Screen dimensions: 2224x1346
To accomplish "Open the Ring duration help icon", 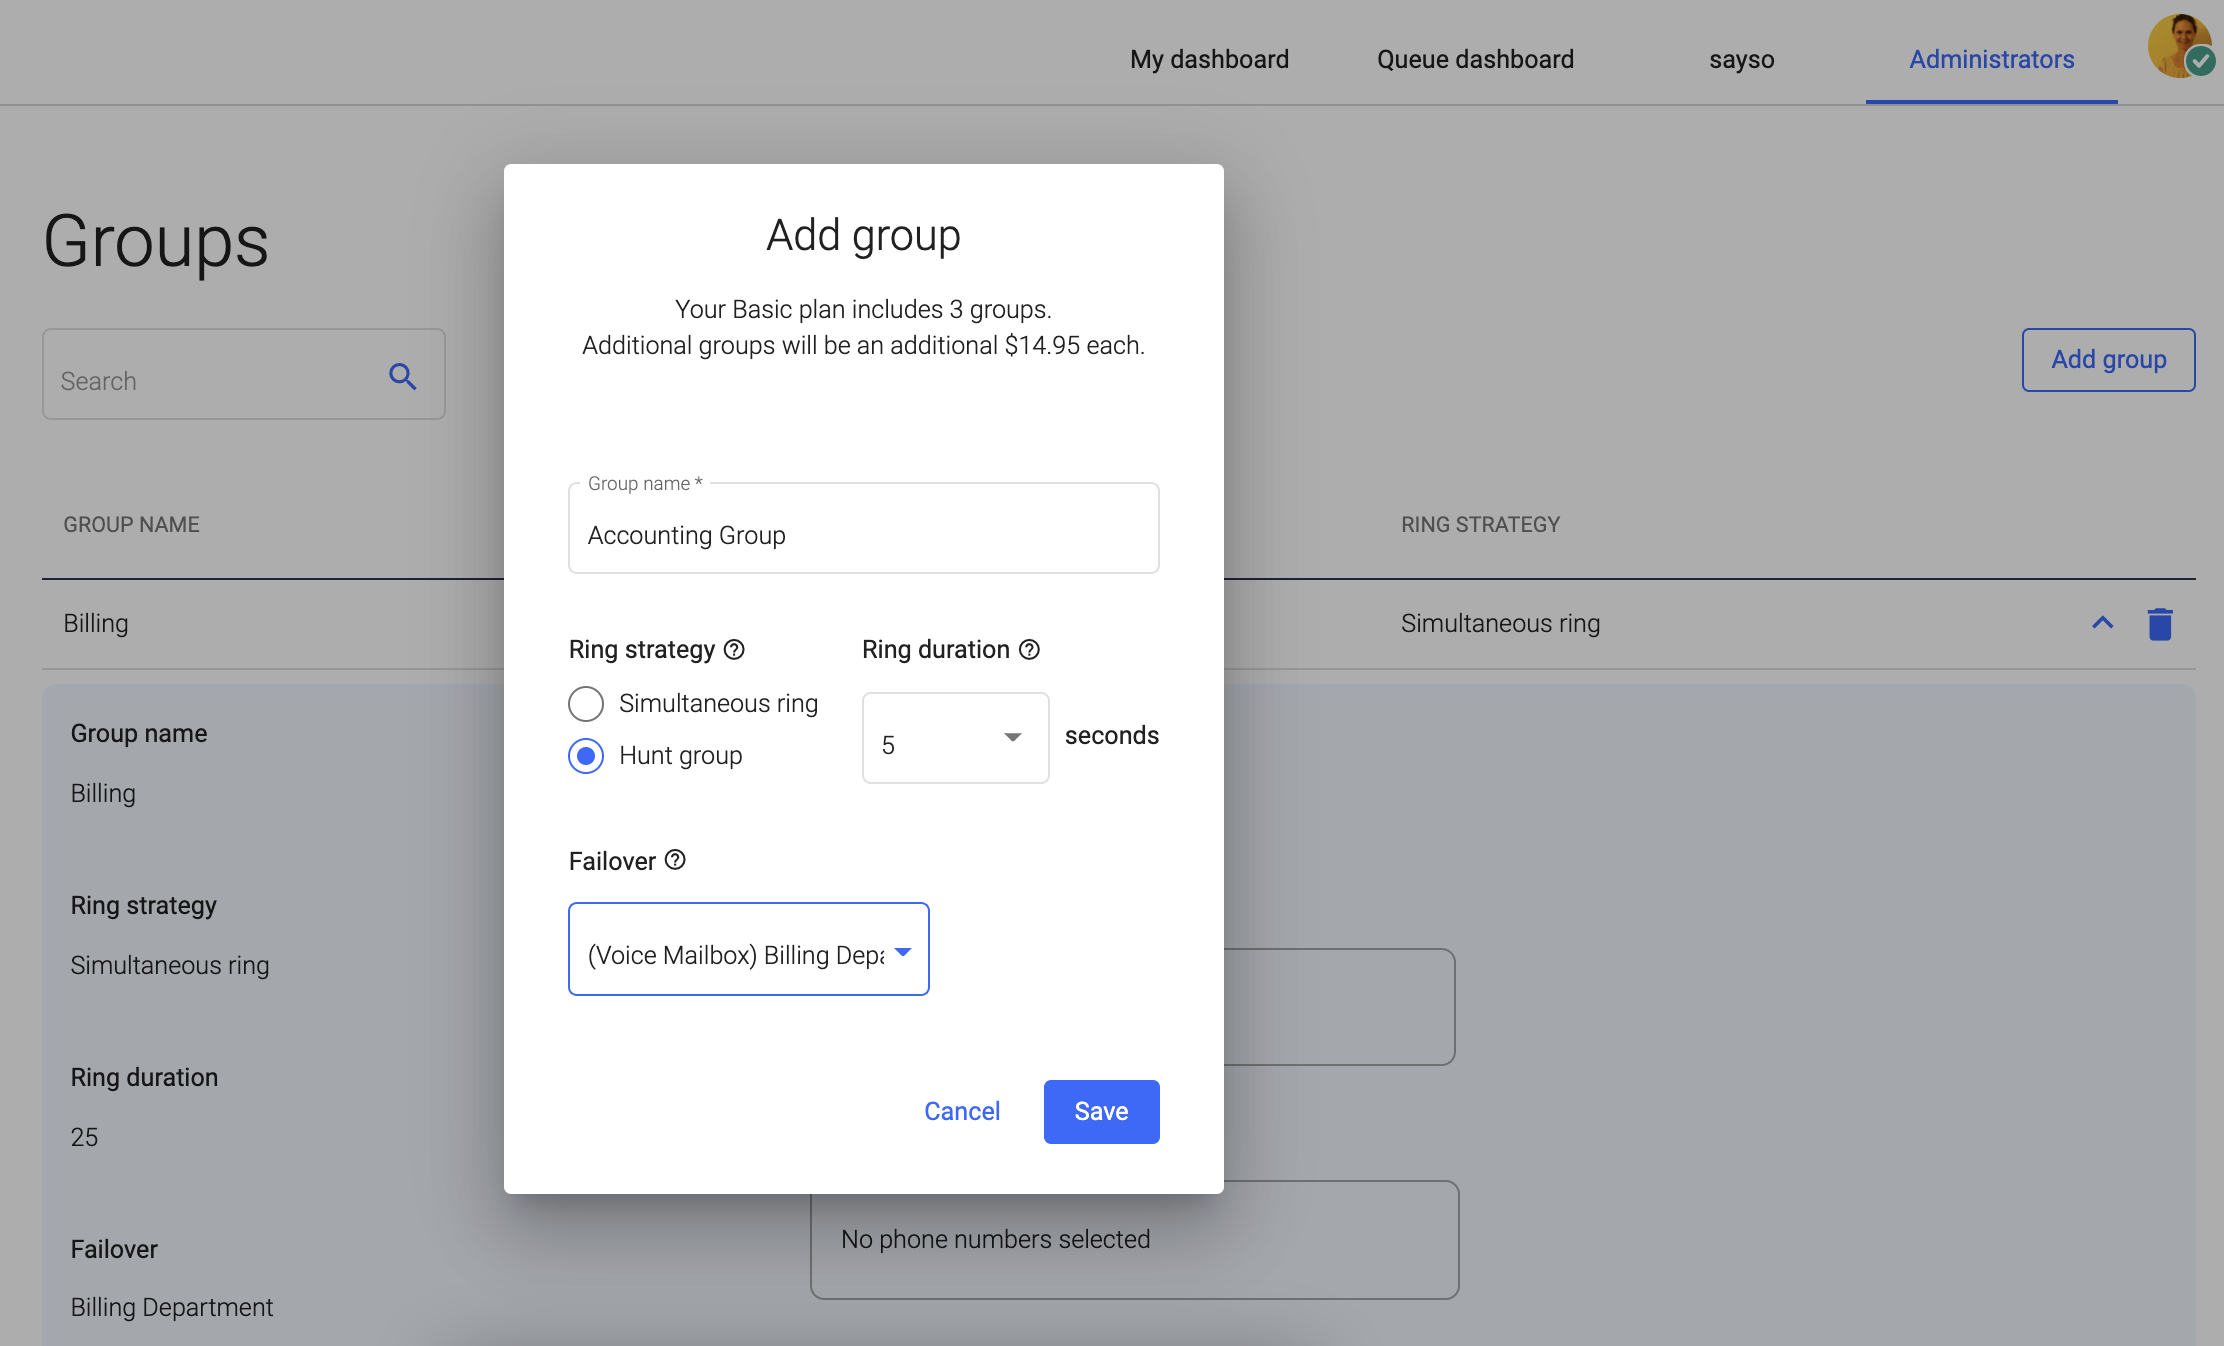I will 1031,649.
